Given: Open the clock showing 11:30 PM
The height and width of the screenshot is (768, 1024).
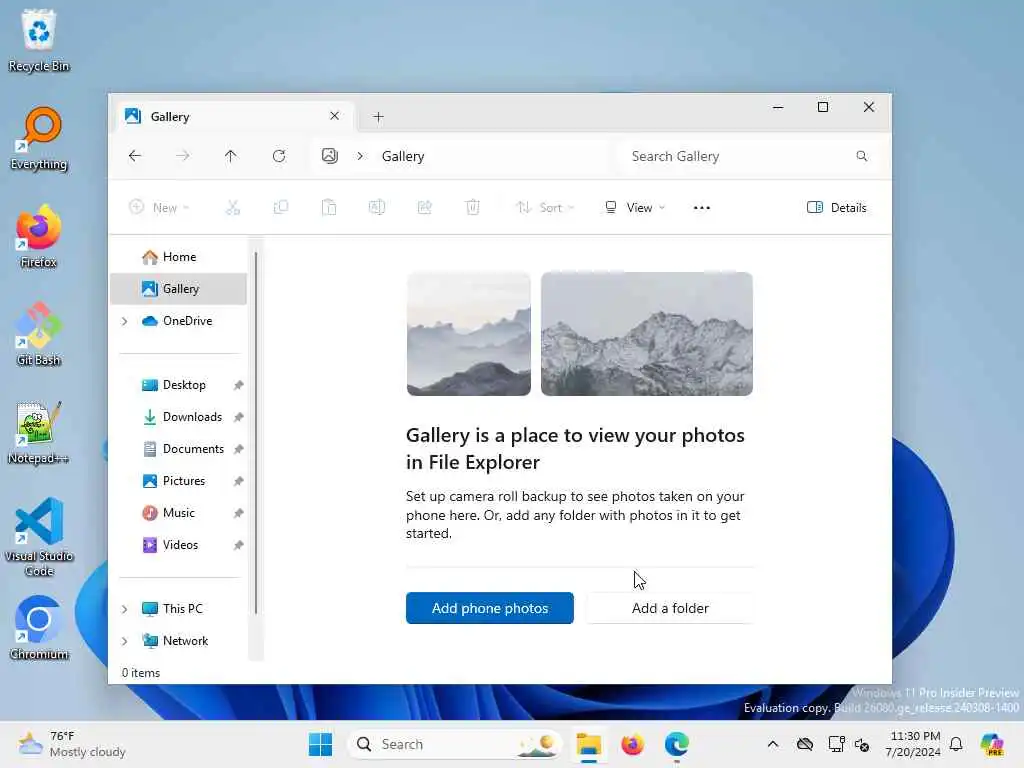Looking at the screenshot, I should point(914,744).
